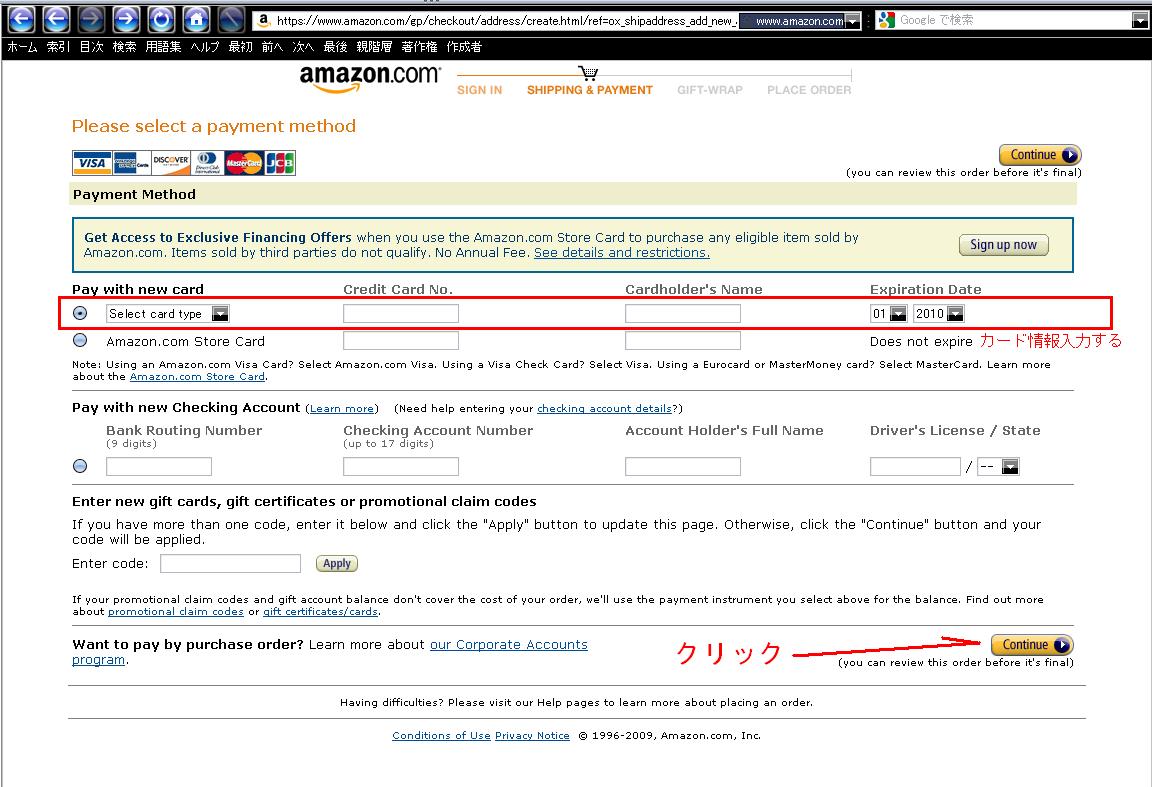Focus the new card Credit Card No. field
This screenshot has height=787, width=1152.
[x=400, y=314]
